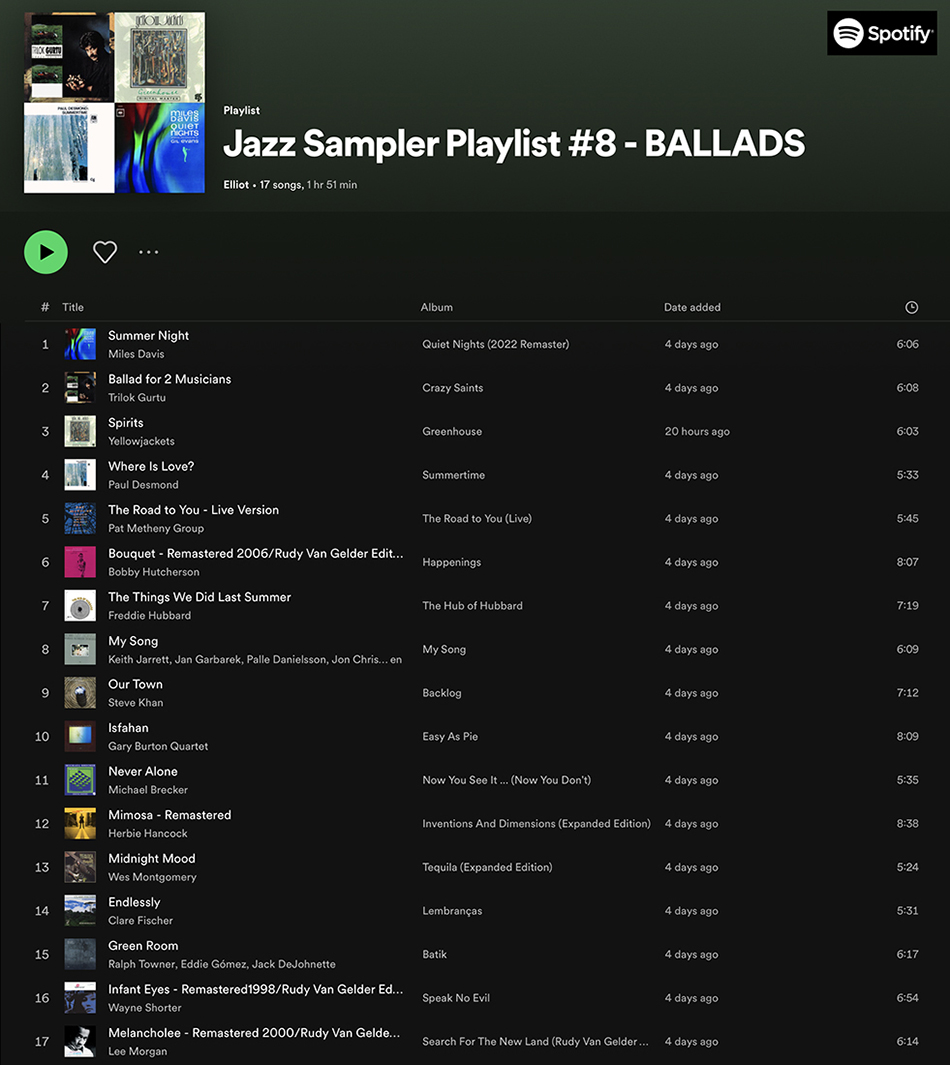Click the Endlessly cover thumbnail

[80, 911]
